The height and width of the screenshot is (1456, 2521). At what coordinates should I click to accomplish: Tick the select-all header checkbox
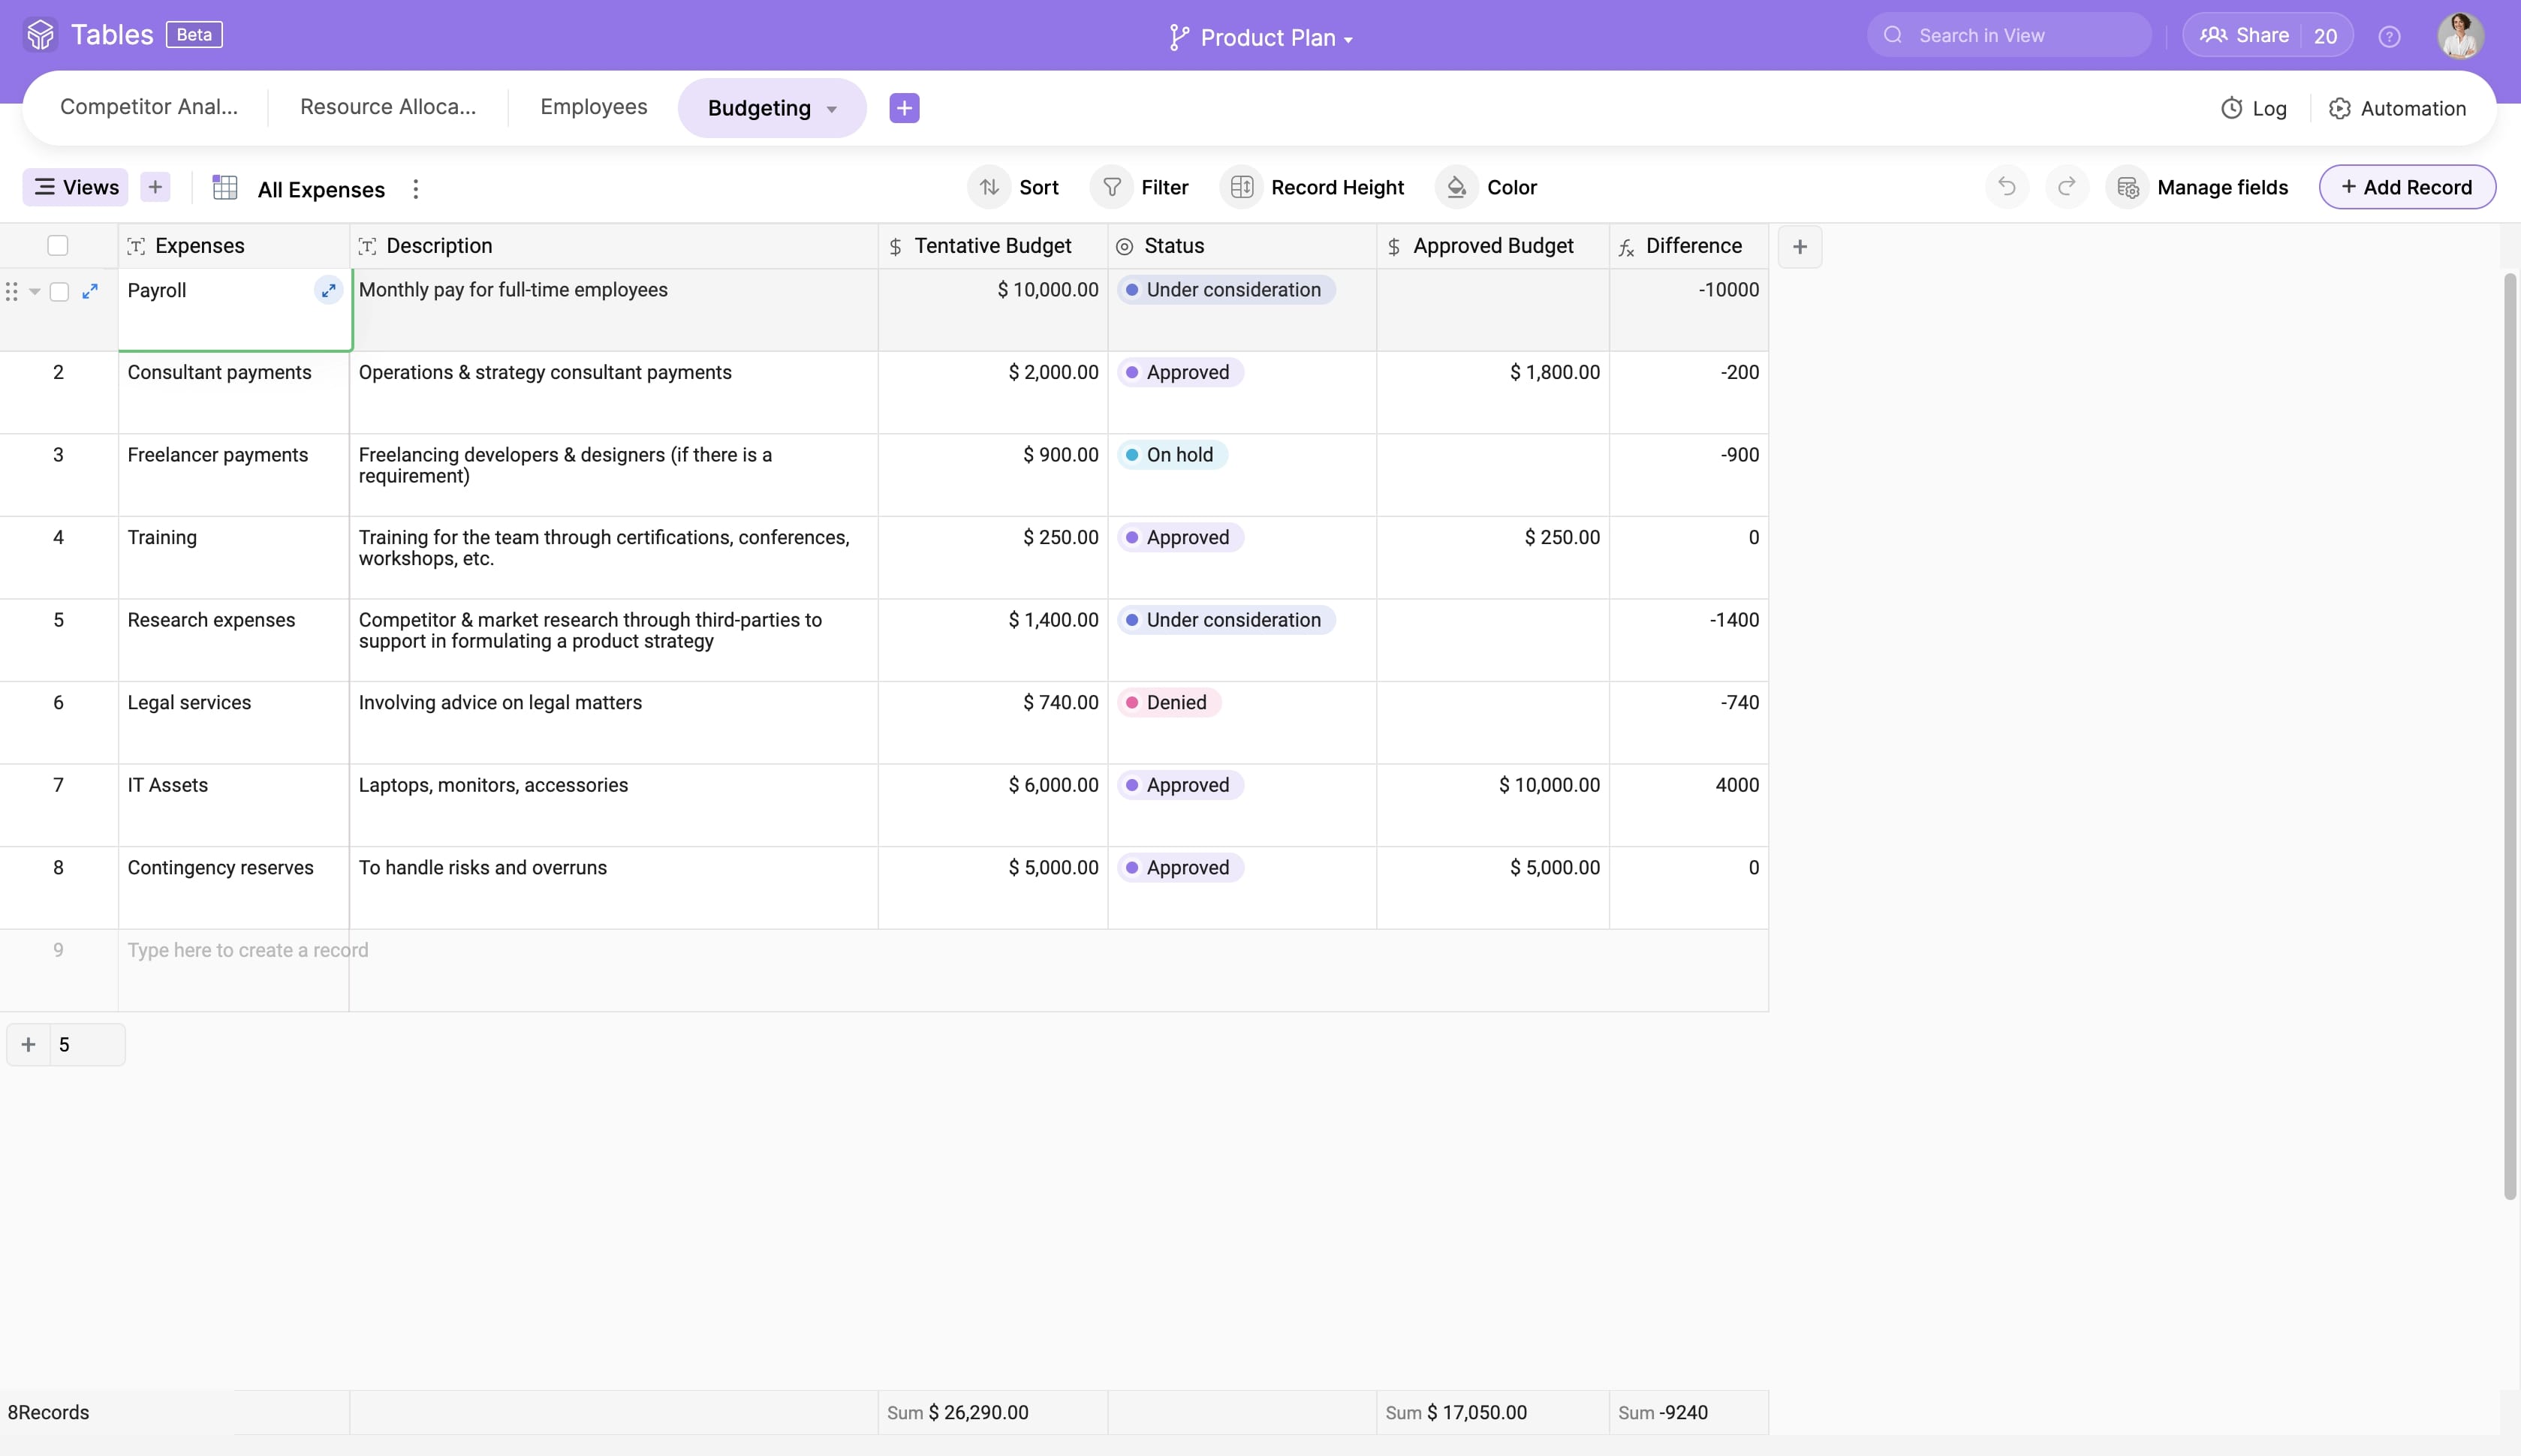58,246
